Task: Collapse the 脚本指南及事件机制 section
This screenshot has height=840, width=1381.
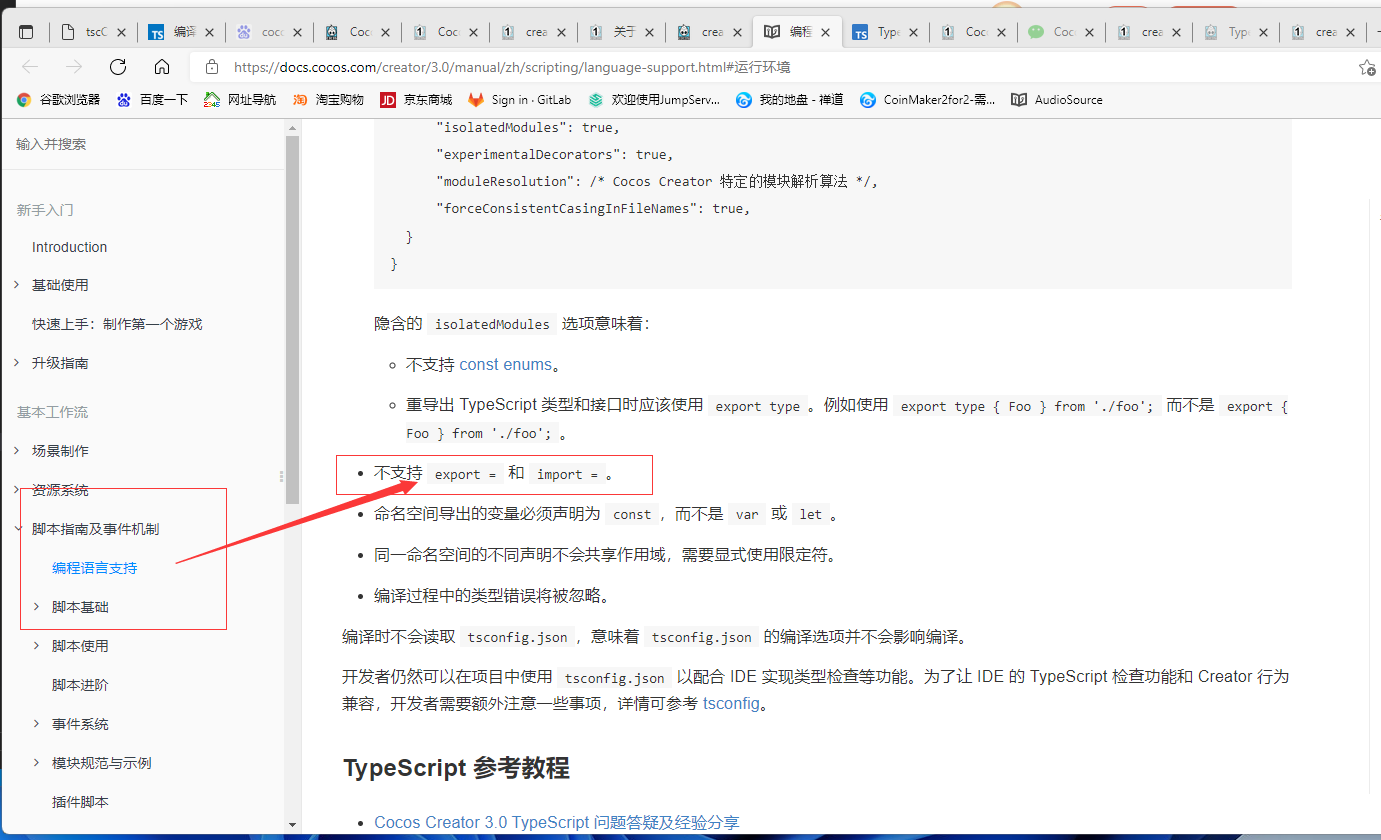Action: tap(17, 529)
